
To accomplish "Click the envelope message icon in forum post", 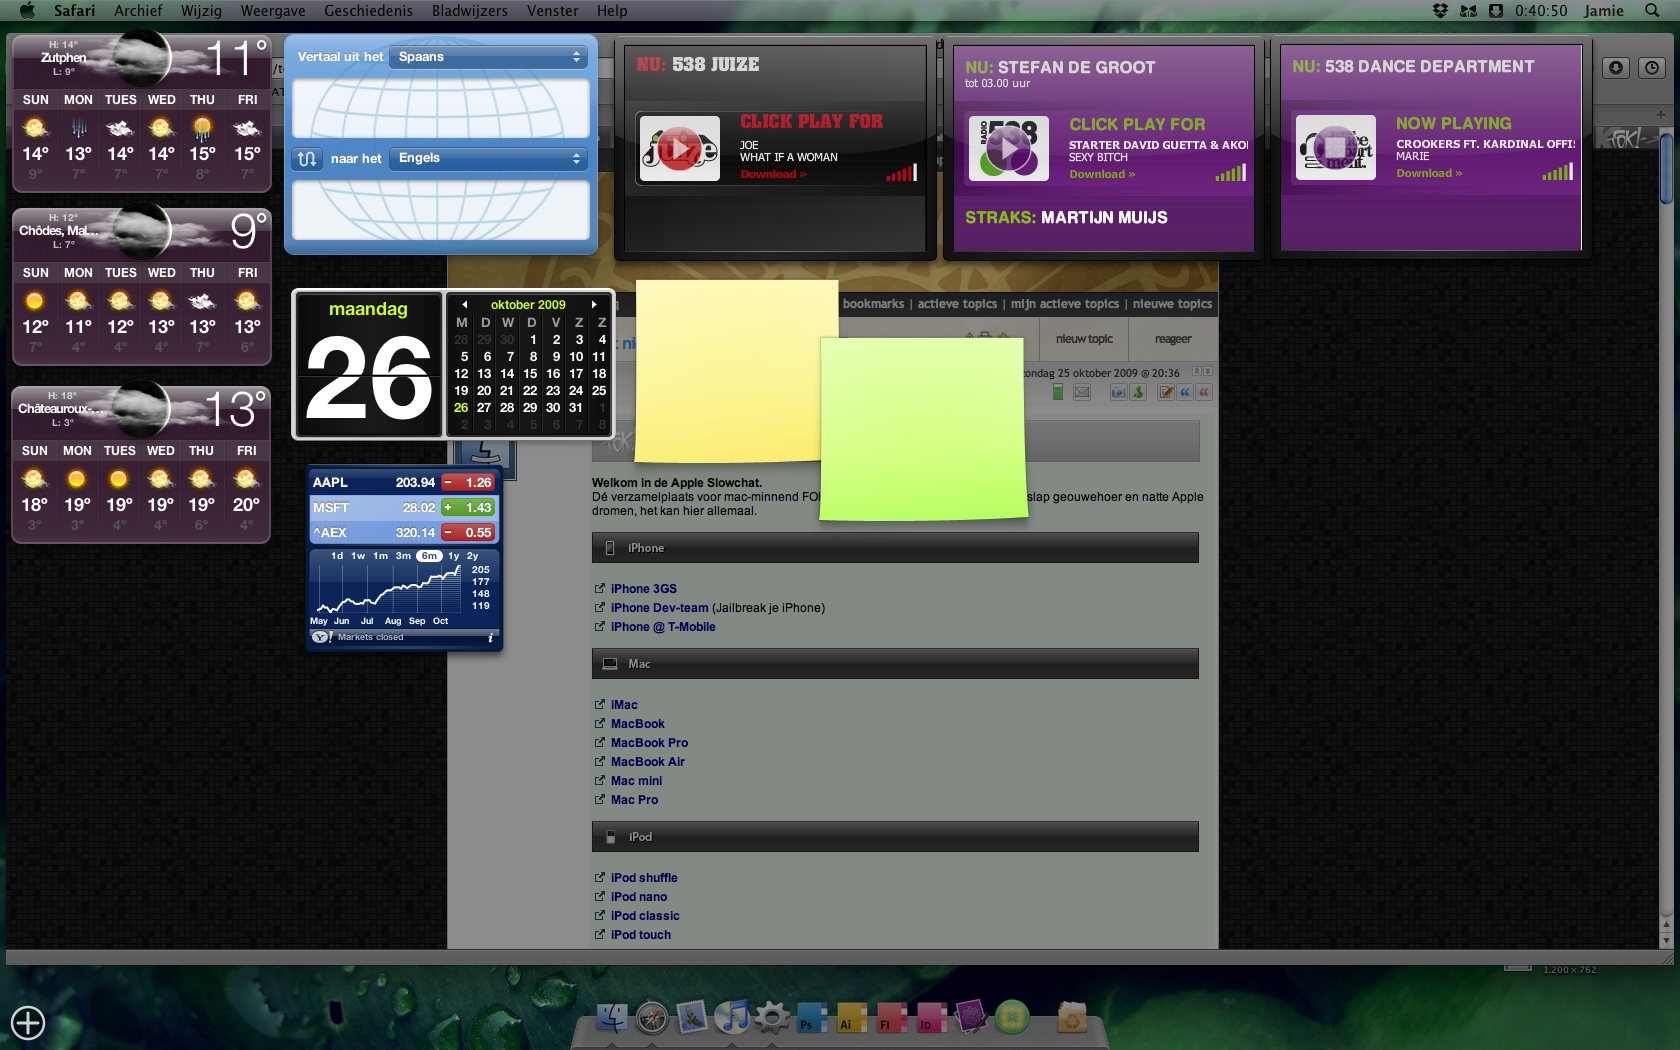I will click(x=1082, y=393).
